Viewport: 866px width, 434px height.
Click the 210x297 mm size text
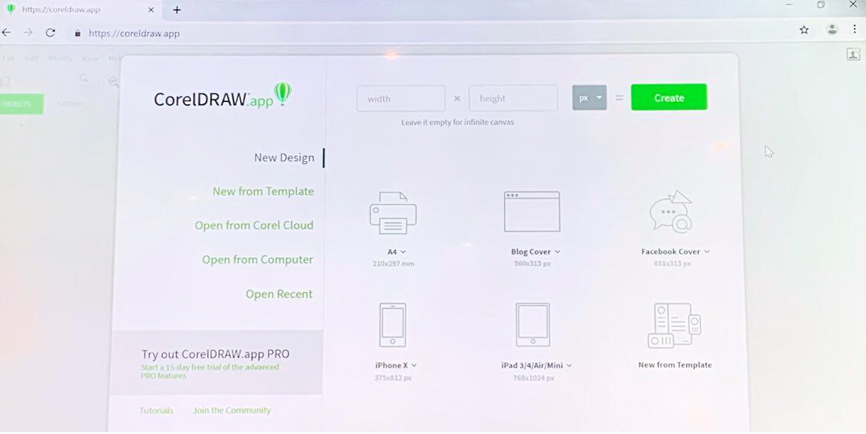click(x=393, y=264)
